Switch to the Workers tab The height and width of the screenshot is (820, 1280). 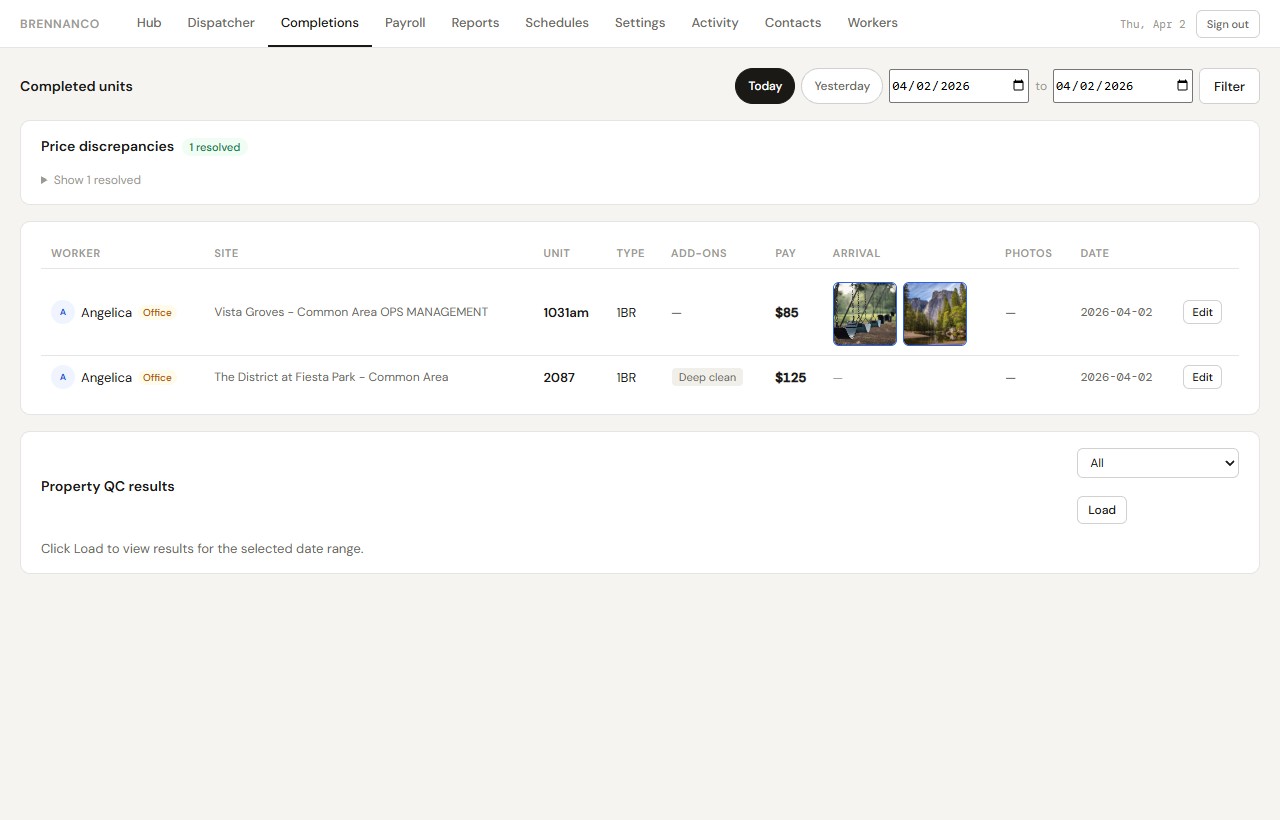[872, 23]
